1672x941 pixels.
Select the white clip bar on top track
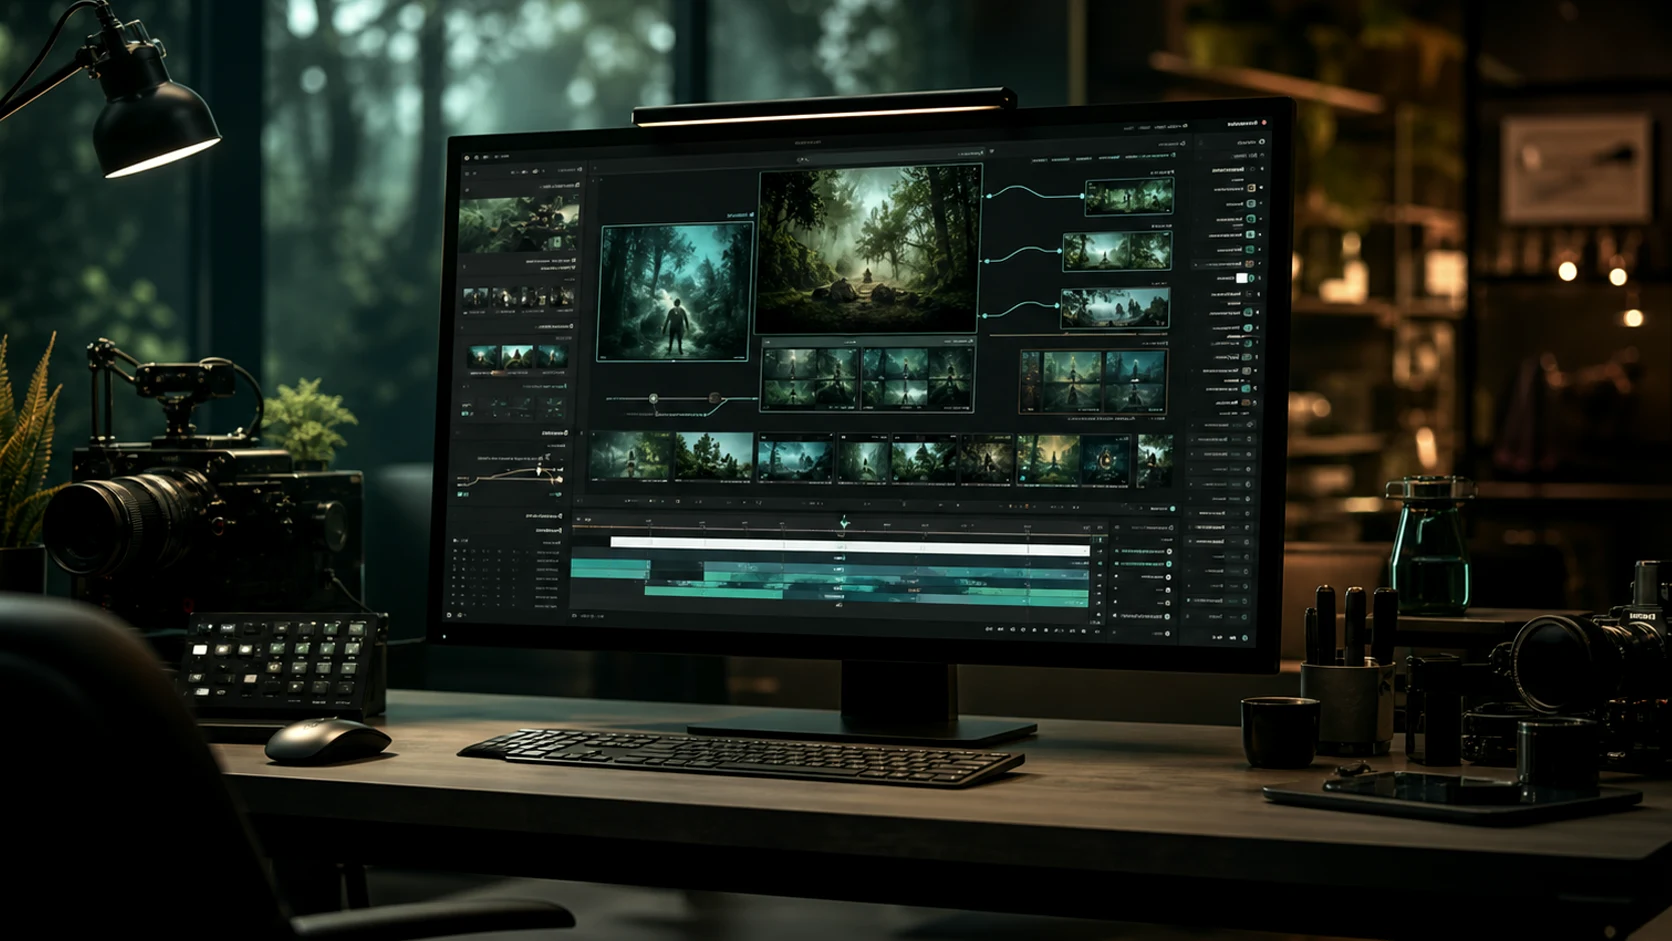[849, 546]
